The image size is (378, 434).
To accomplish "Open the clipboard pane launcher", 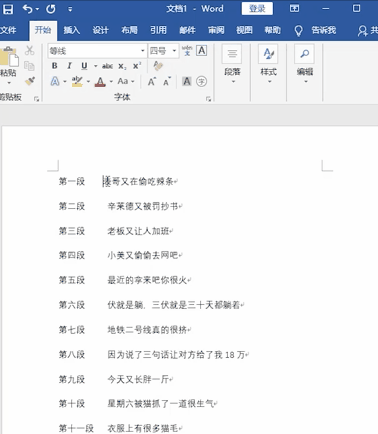I will [36, 99].
